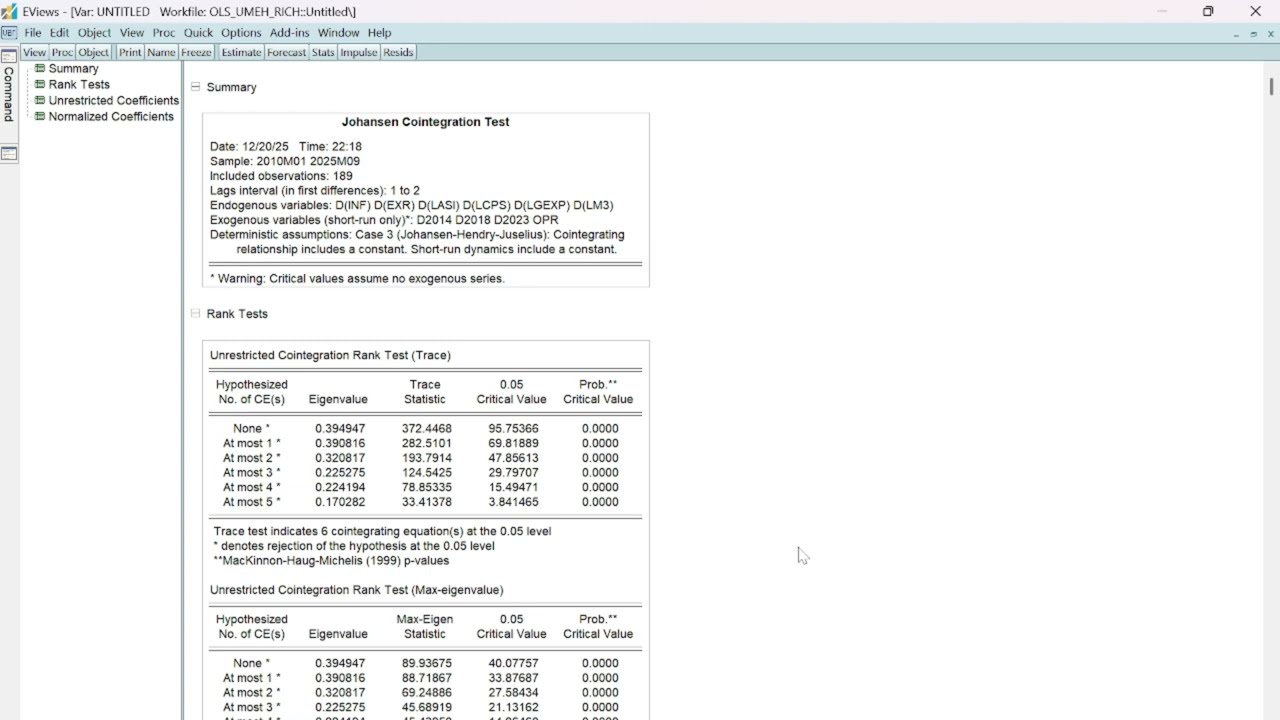Click the 'Included observations: 189' line
Image resolution: width=1280 pixels, height=720 pixels.
(281, 176)
